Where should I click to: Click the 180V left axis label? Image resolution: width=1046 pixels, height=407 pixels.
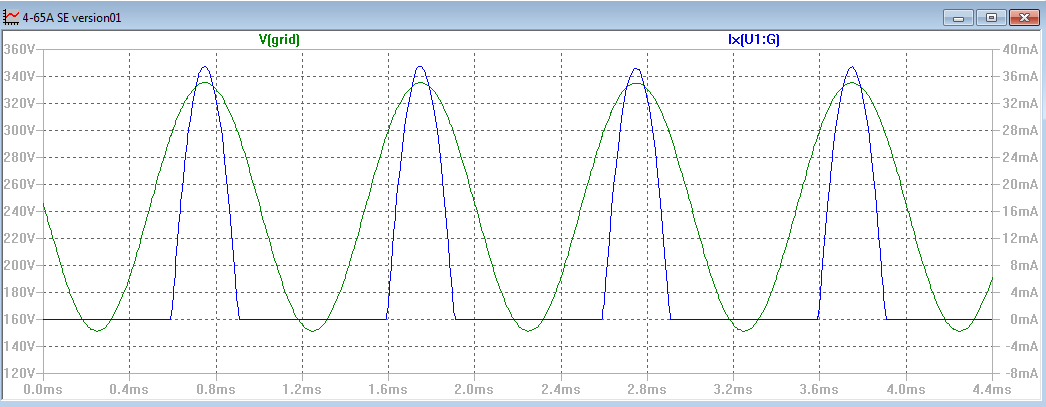(19, 292)
